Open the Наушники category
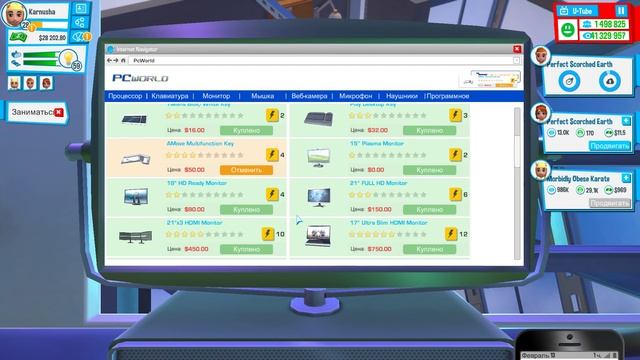 pyautogui.click(x=402, y=96)
